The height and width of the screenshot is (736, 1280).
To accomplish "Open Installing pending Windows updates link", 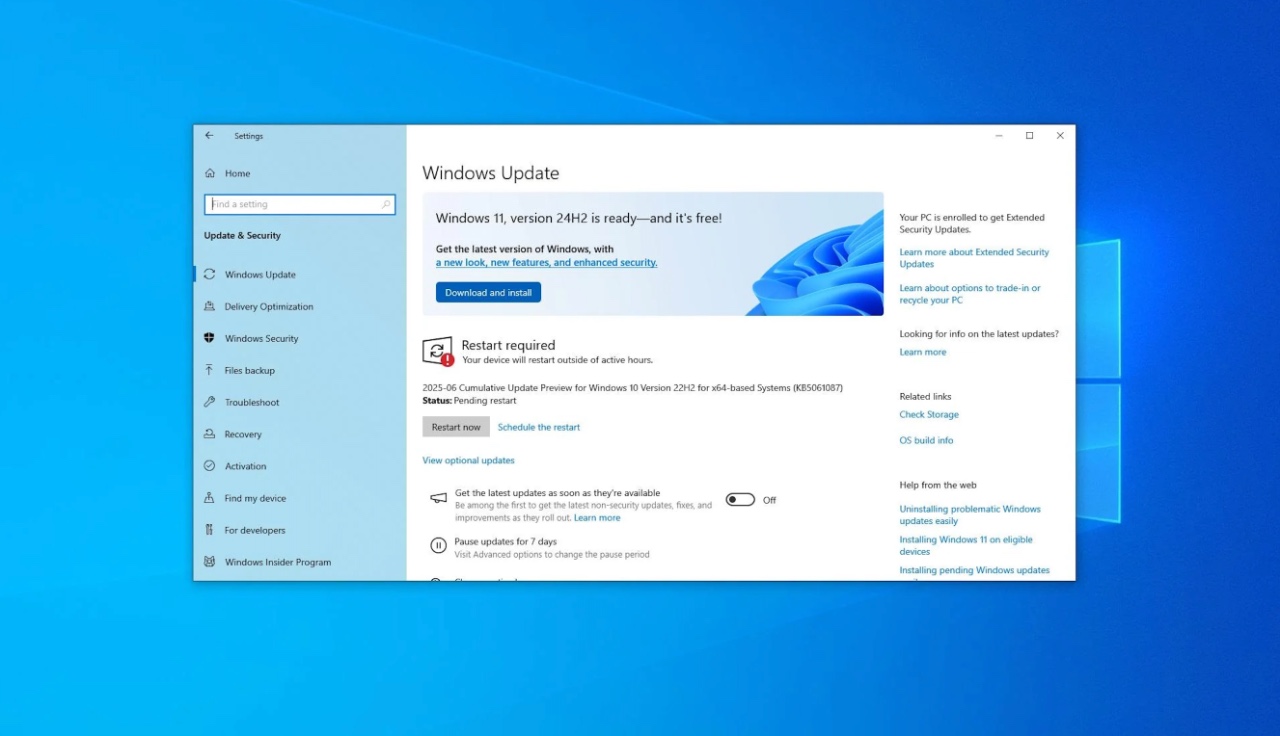I will [974, 570].
